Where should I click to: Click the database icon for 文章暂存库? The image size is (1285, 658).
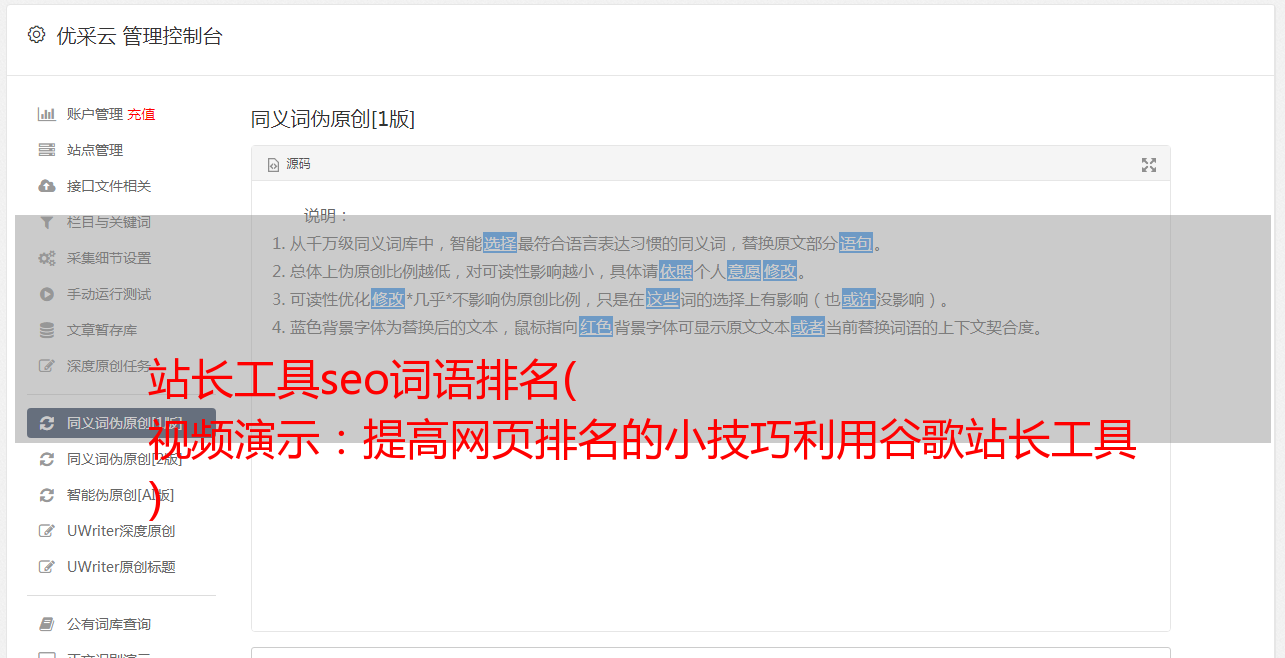coord(46,330)
